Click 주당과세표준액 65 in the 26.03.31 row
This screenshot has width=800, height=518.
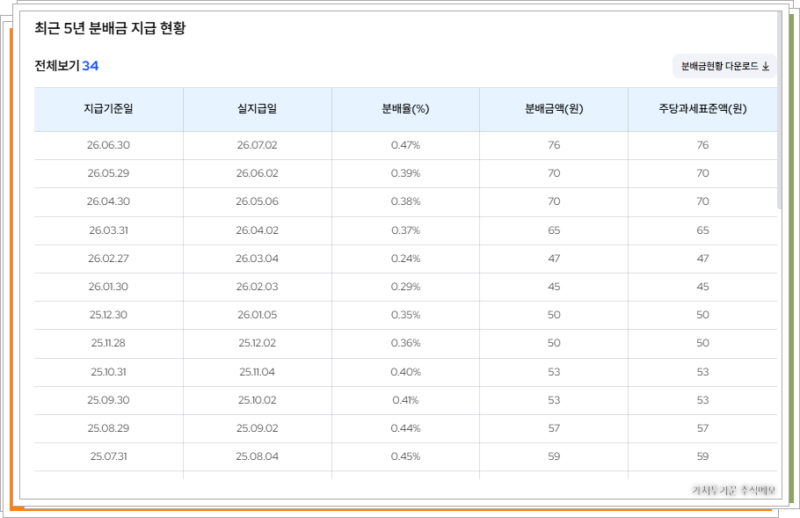(703, 230)
